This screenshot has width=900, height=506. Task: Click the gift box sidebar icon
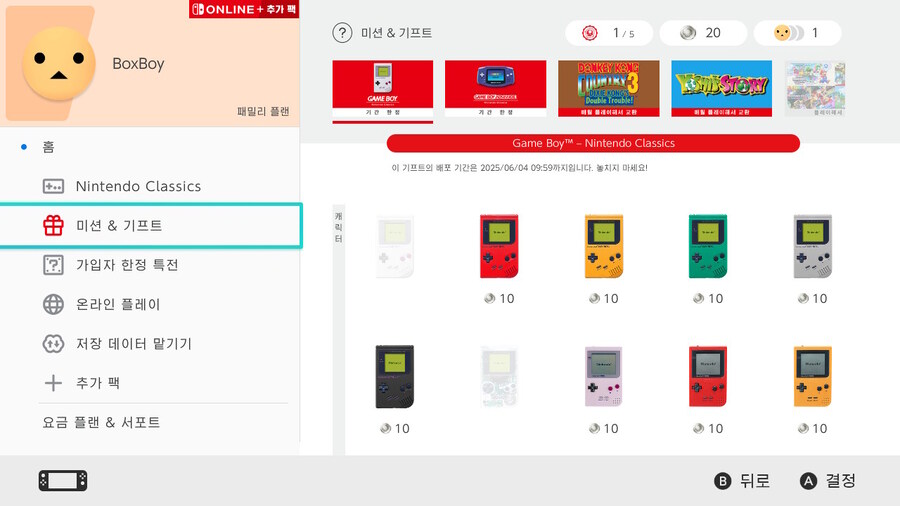(x=53, y=225)
